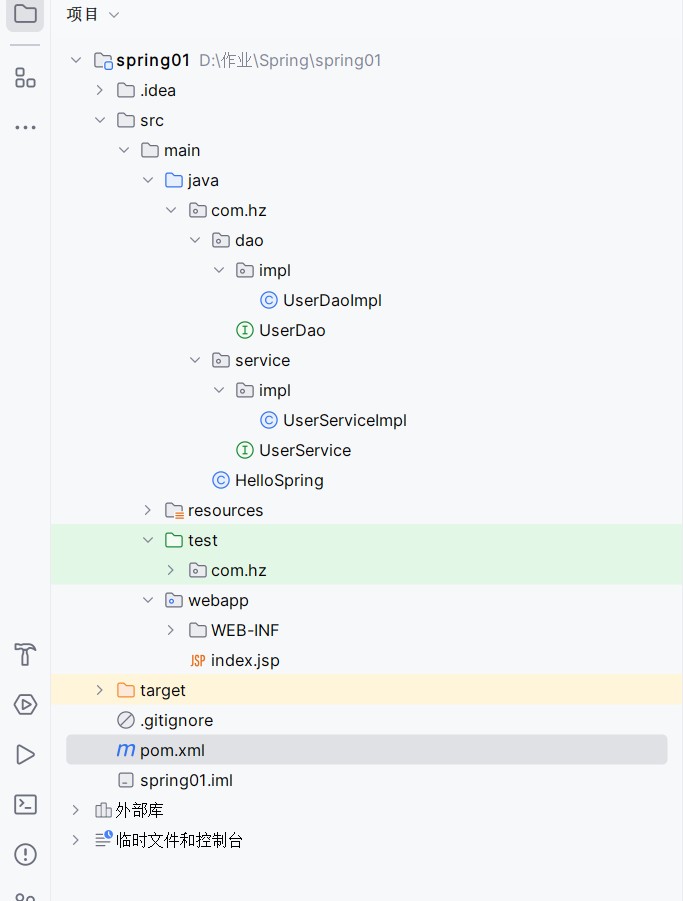Expand the target folder

click(x=99, y=690)
